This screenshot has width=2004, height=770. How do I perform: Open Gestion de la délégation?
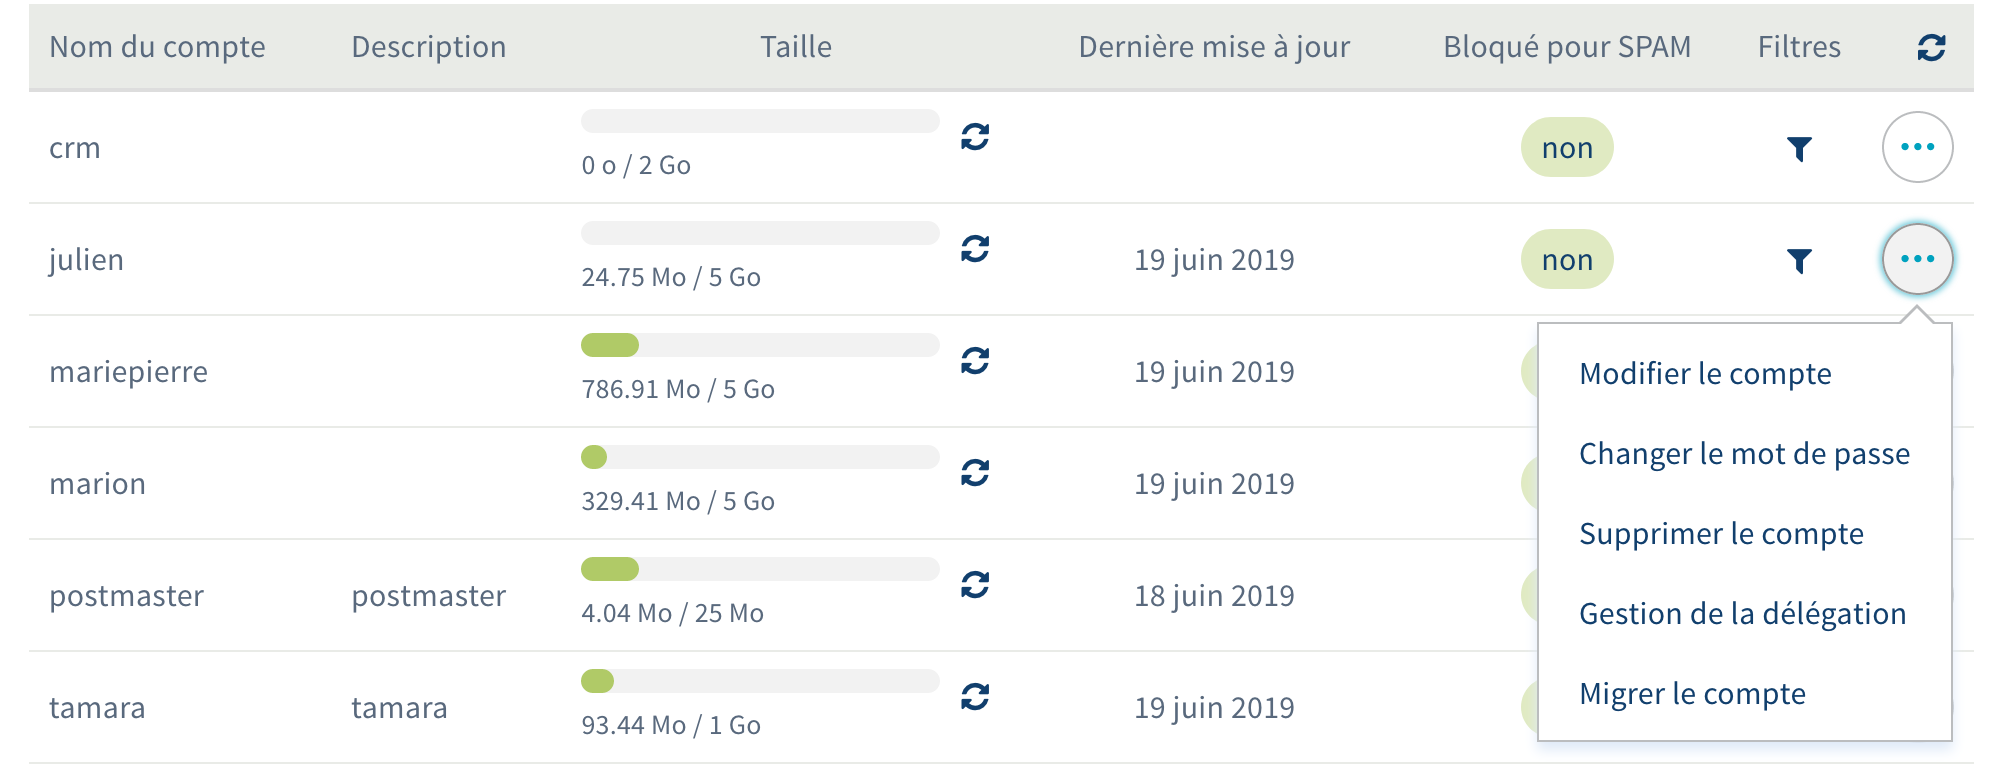(1742, 614)
